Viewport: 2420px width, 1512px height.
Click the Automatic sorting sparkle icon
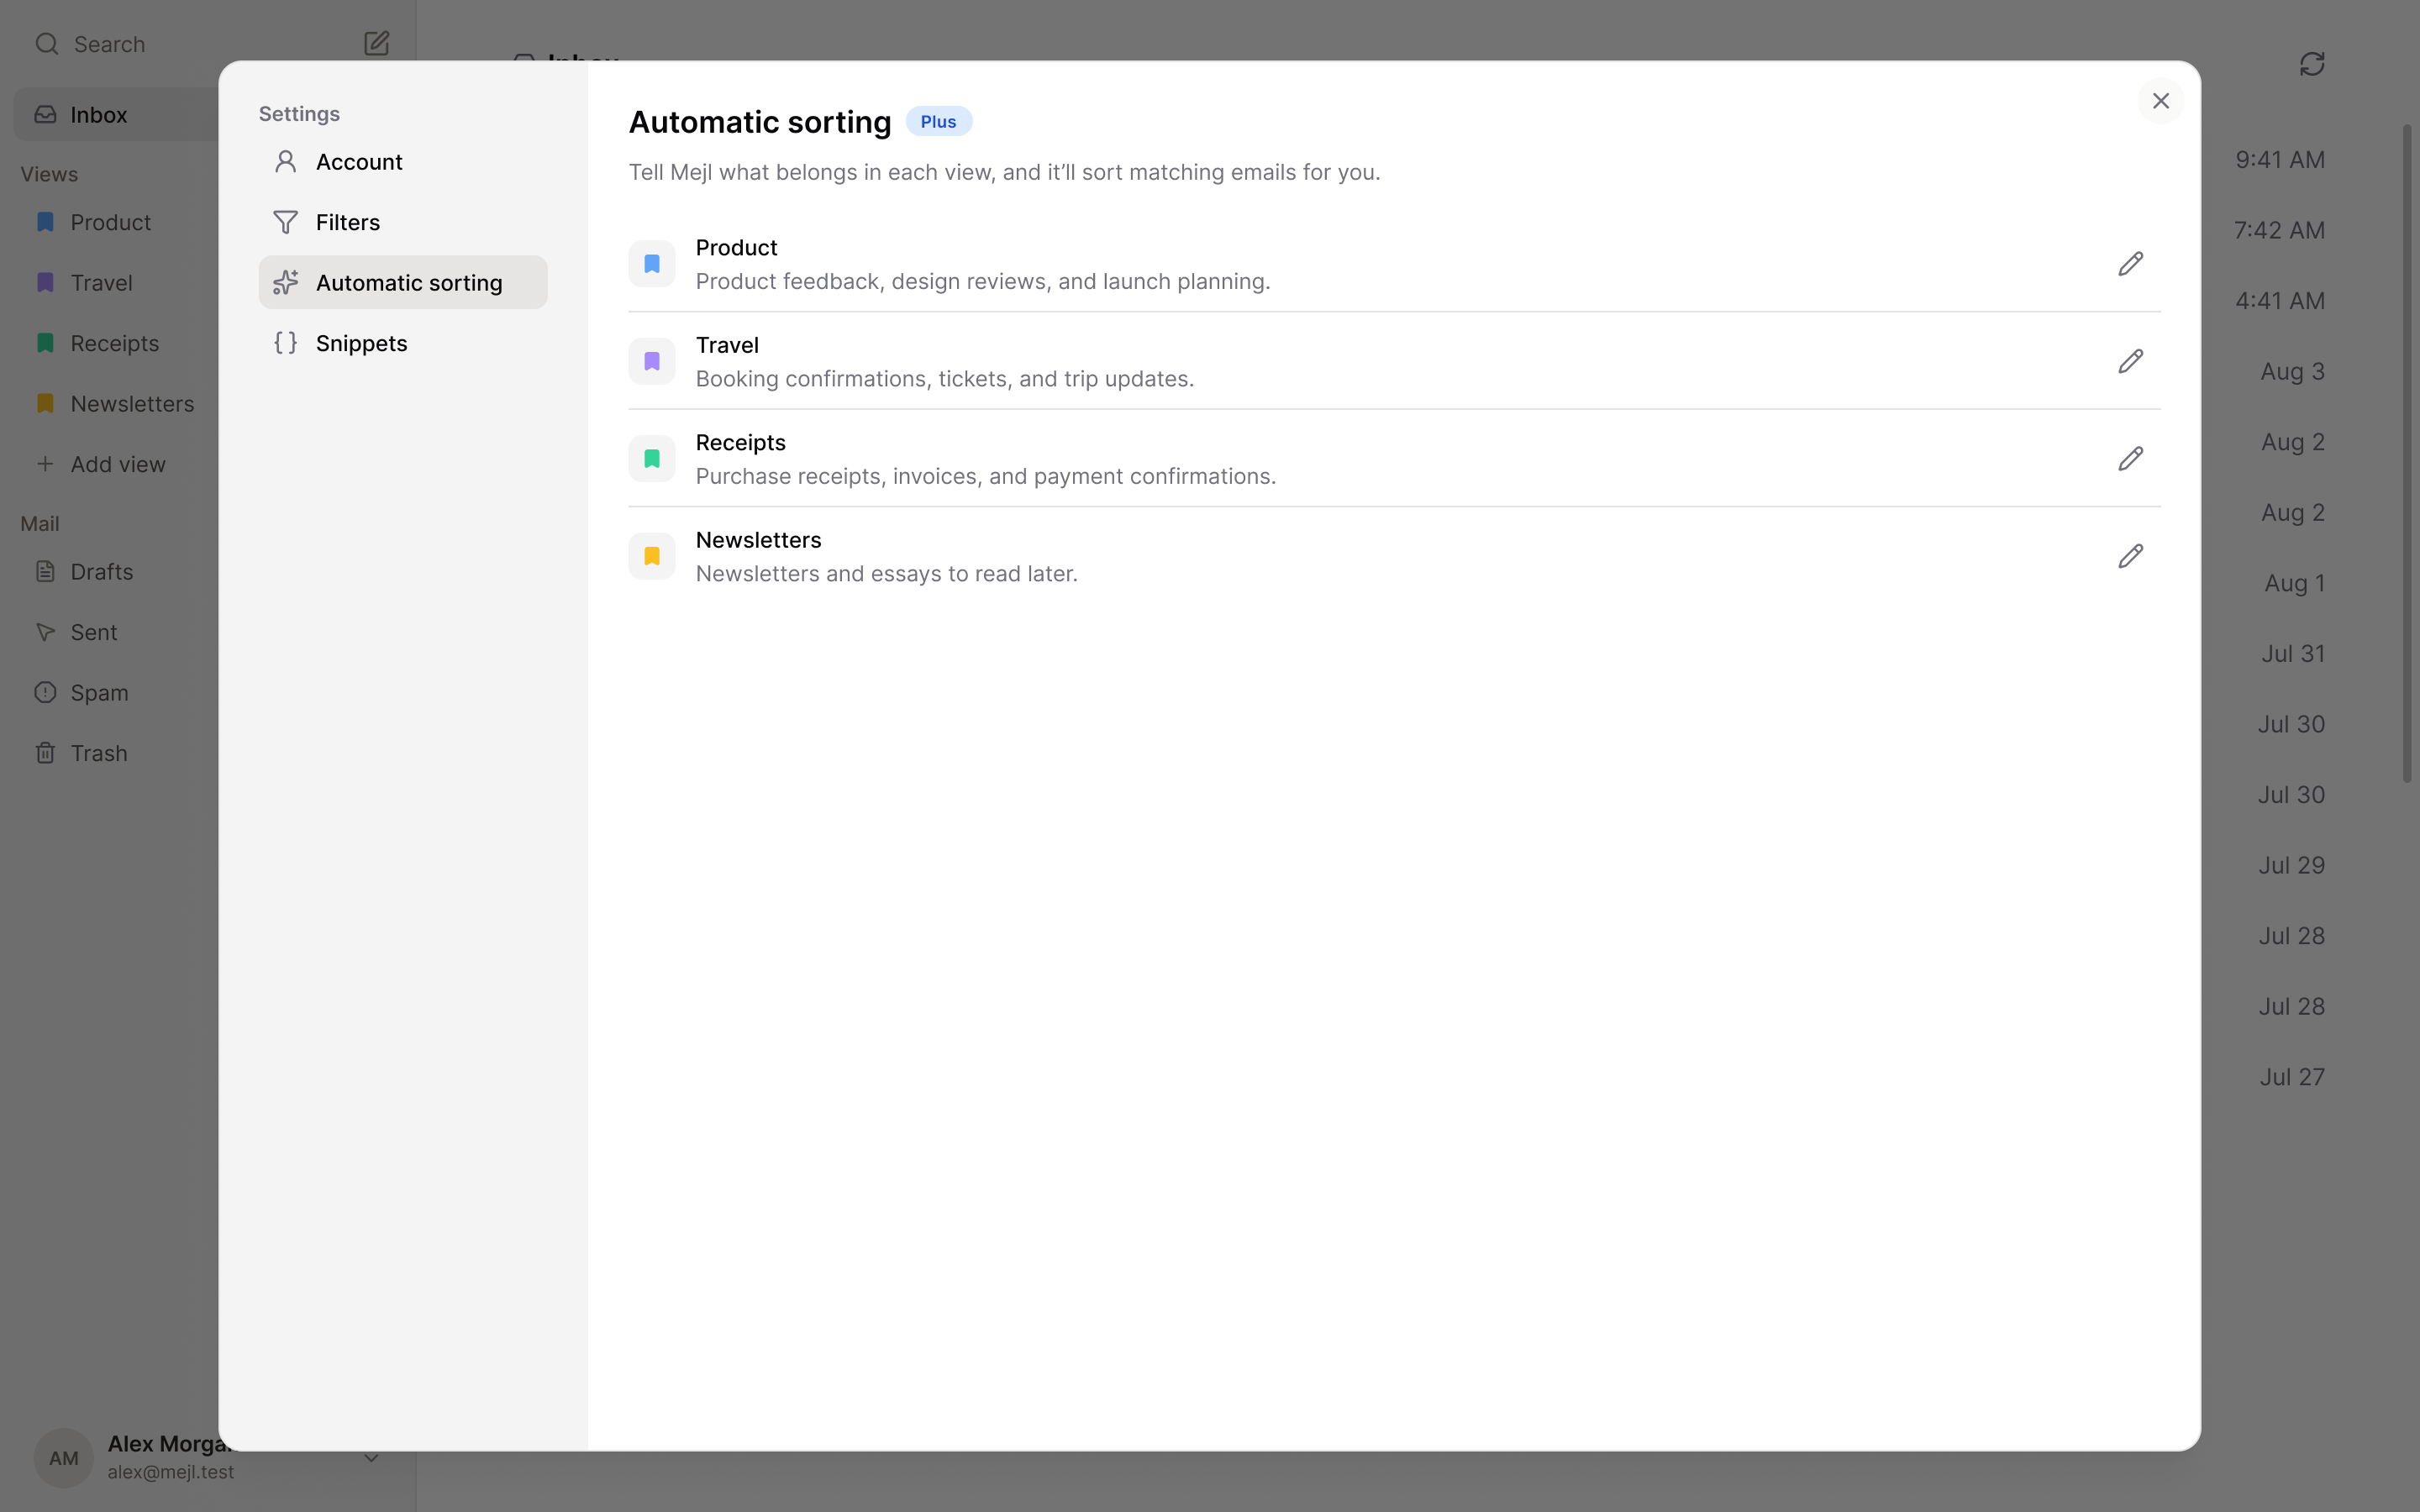[x=286, y=283]
